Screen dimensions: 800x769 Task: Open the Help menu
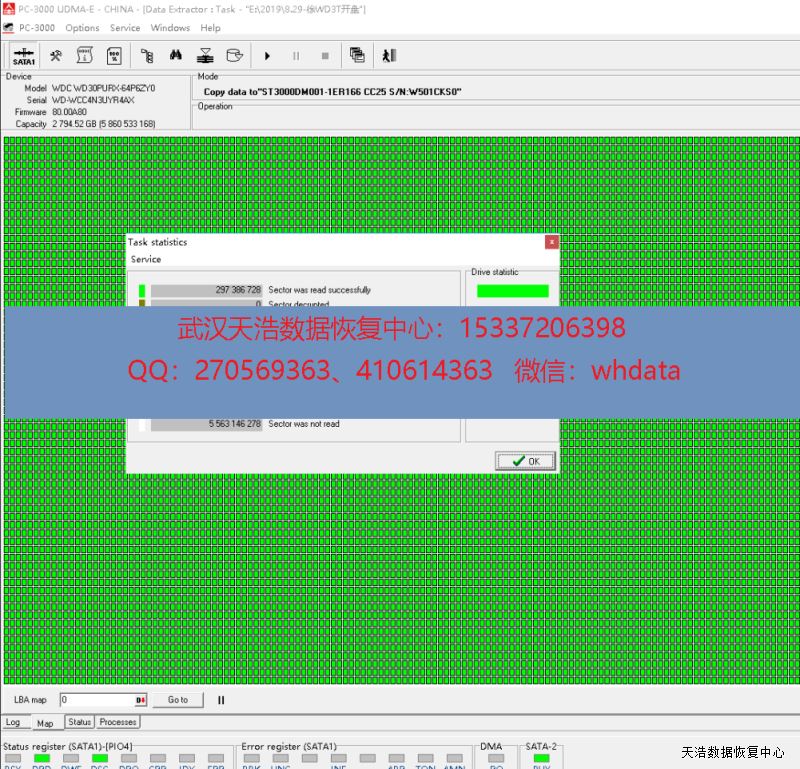coord(210,28)
